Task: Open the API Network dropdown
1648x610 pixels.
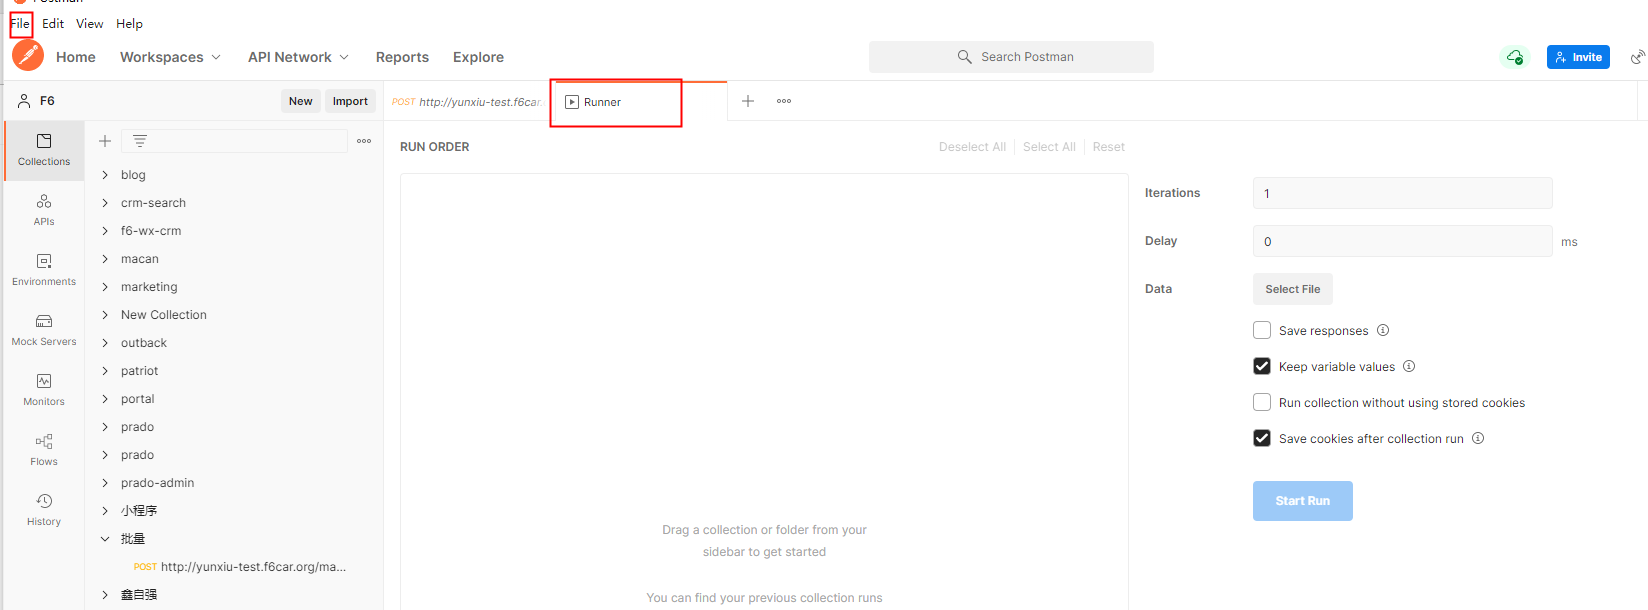Action: 298,57
